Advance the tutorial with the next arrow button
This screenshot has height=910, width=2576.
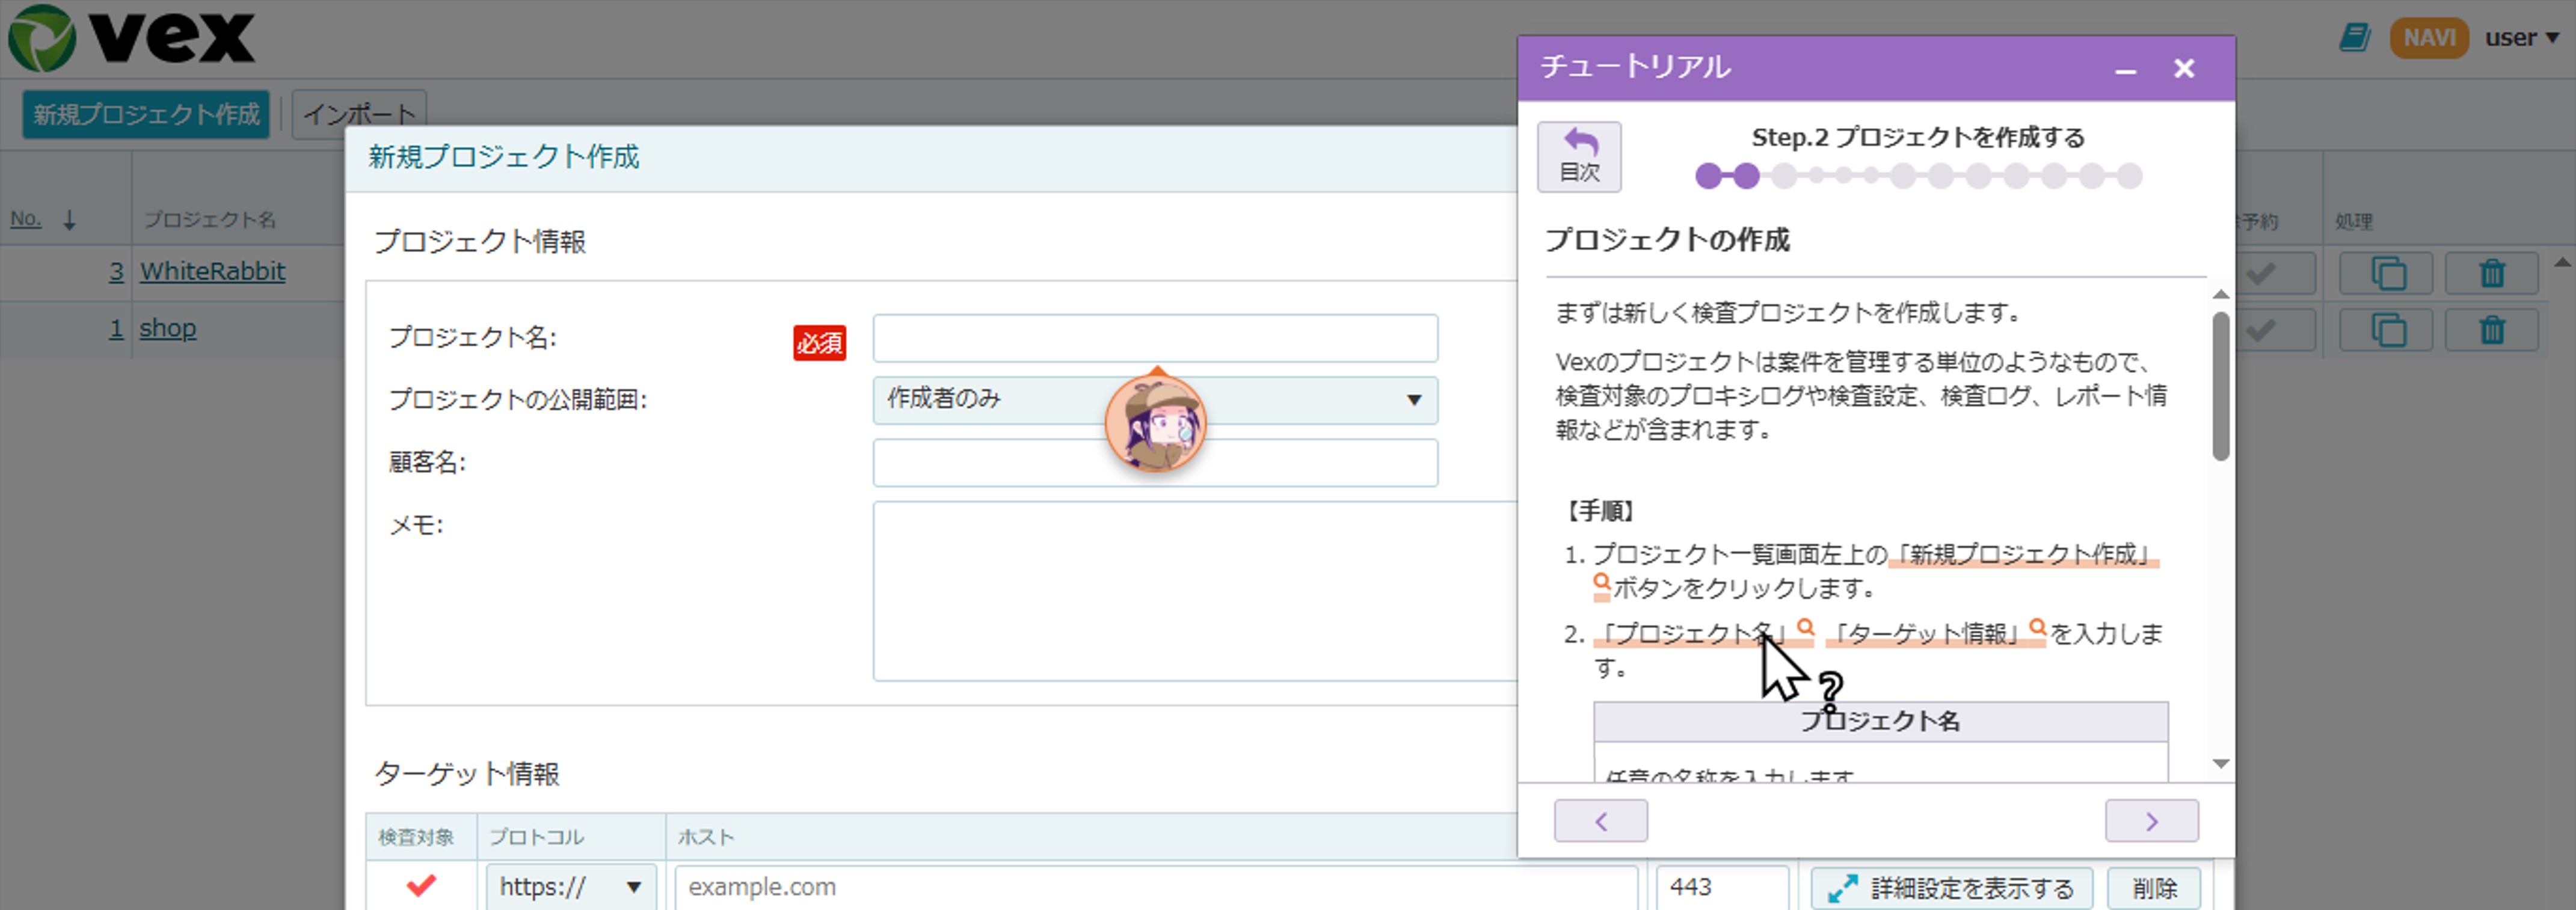pyautogui.click(x=2152, y=820)
